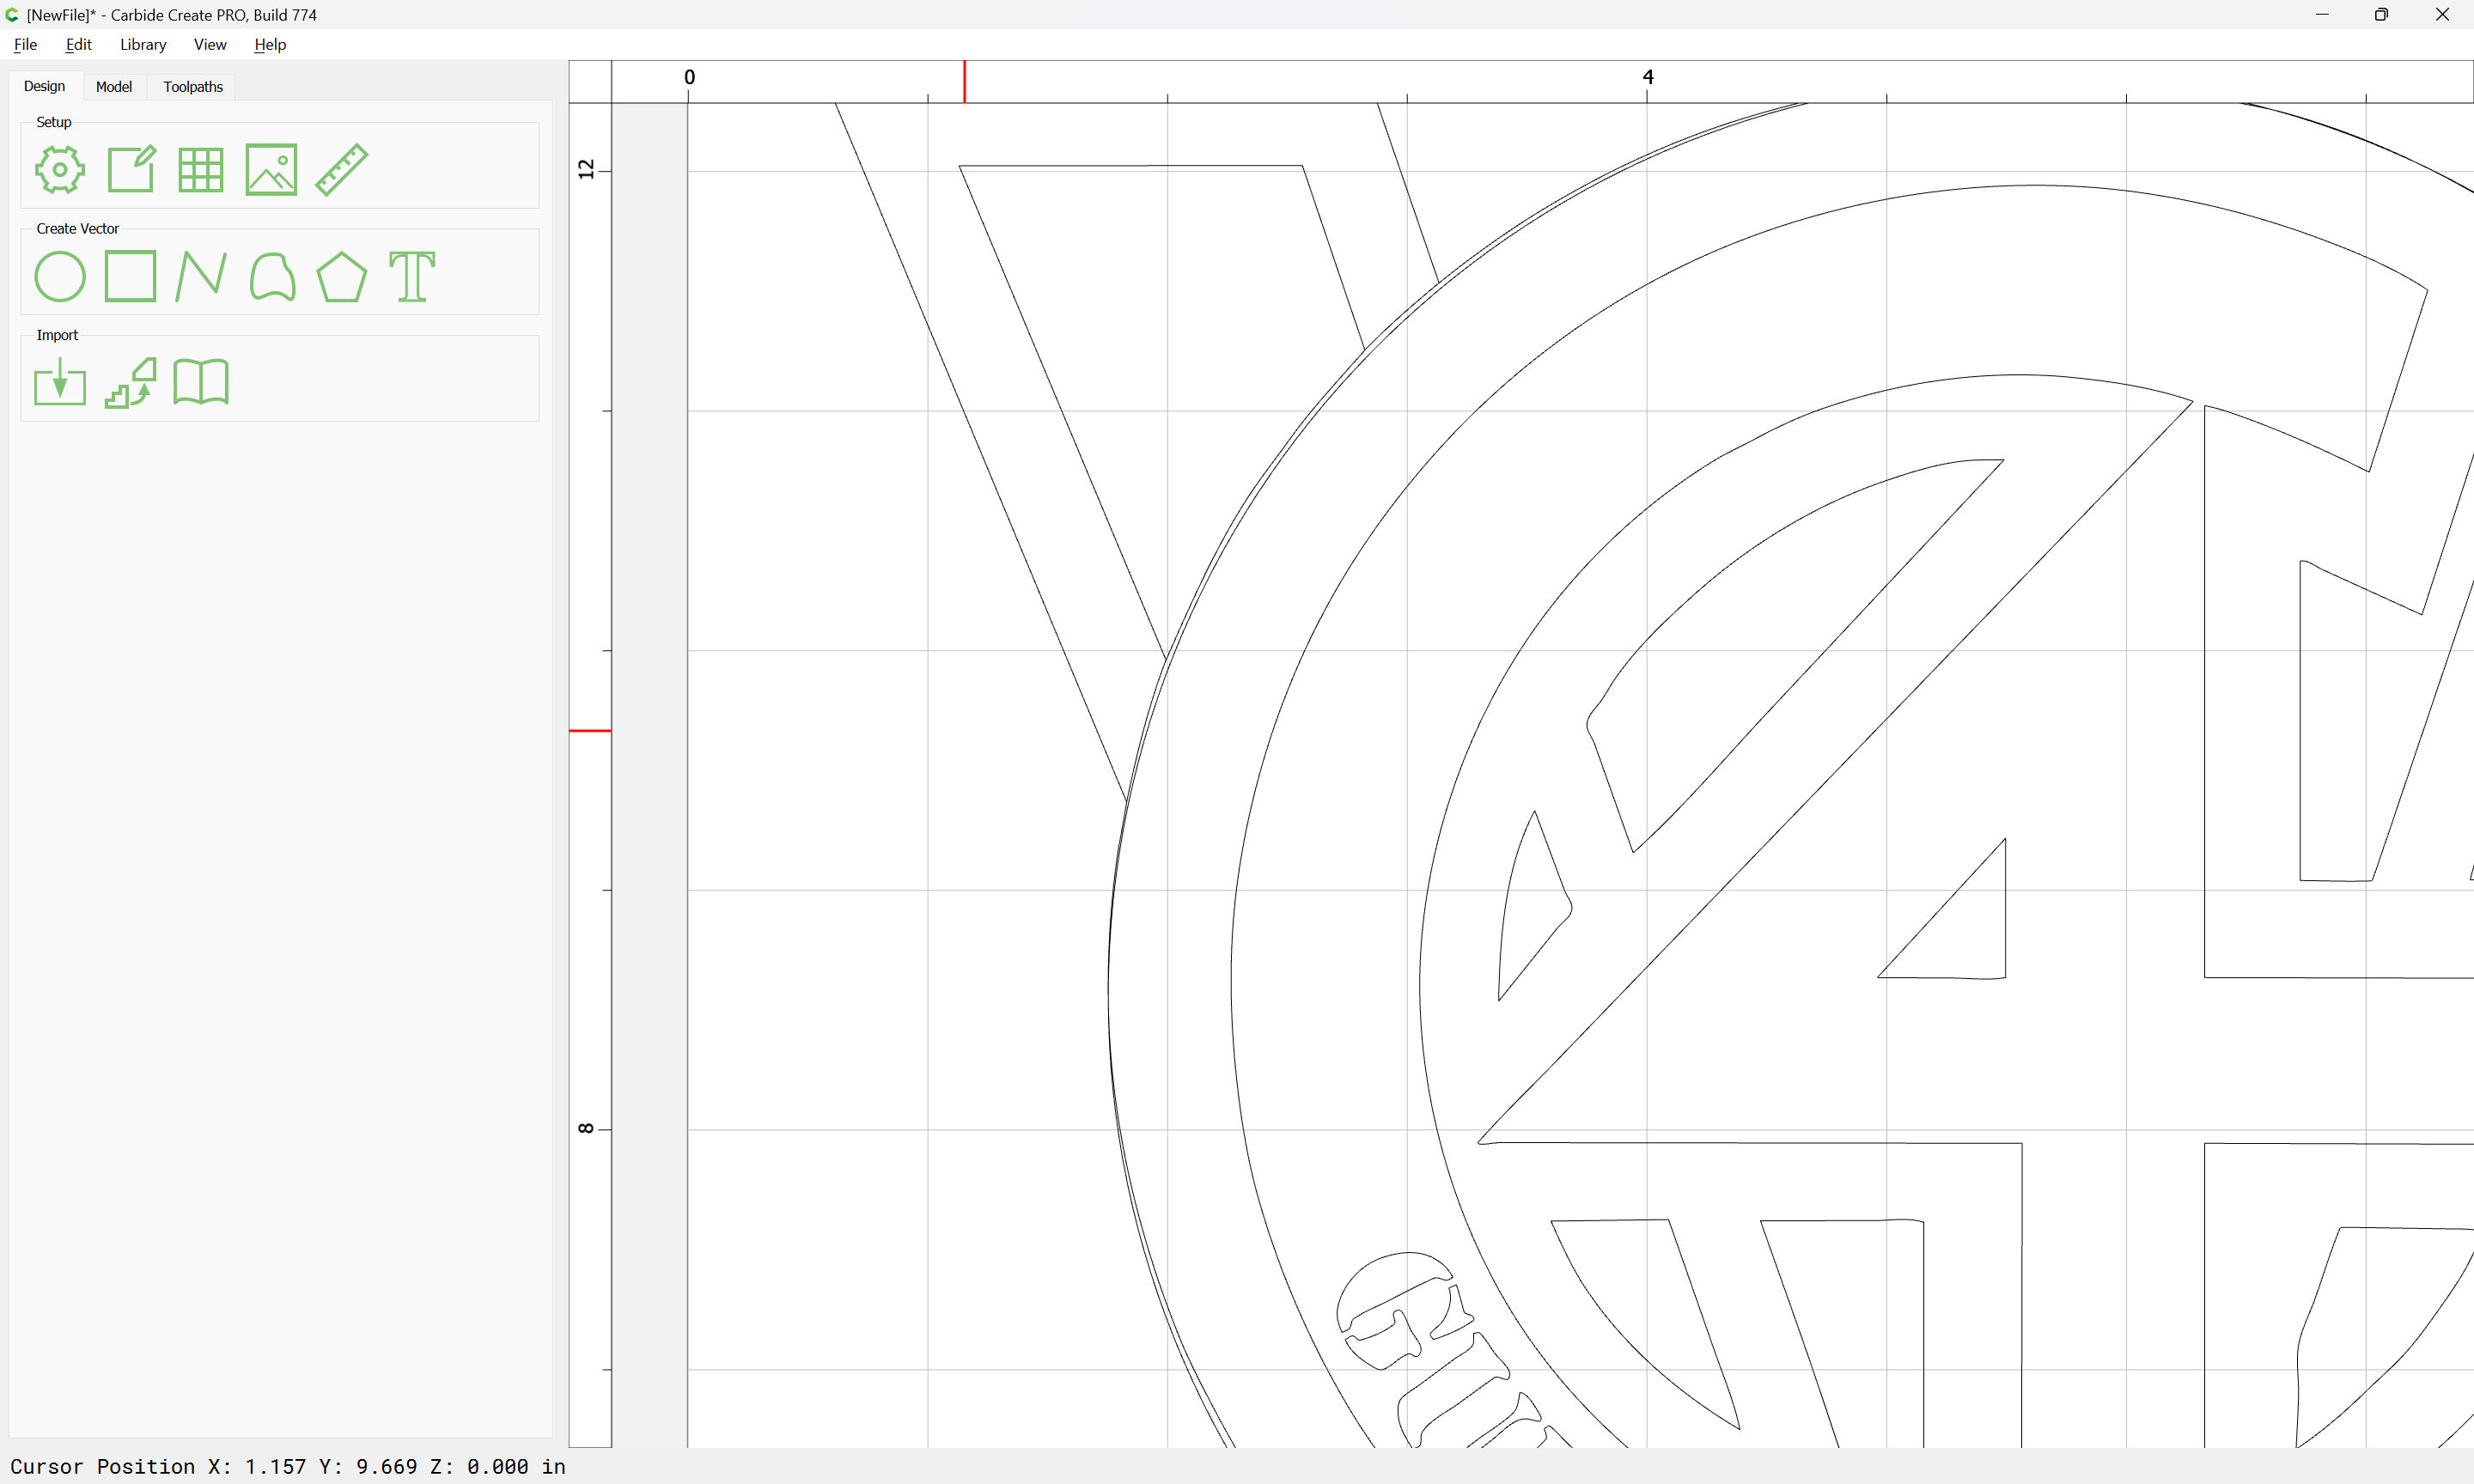
Task: Click the Create Vector section label
Action: click(78, 229)
